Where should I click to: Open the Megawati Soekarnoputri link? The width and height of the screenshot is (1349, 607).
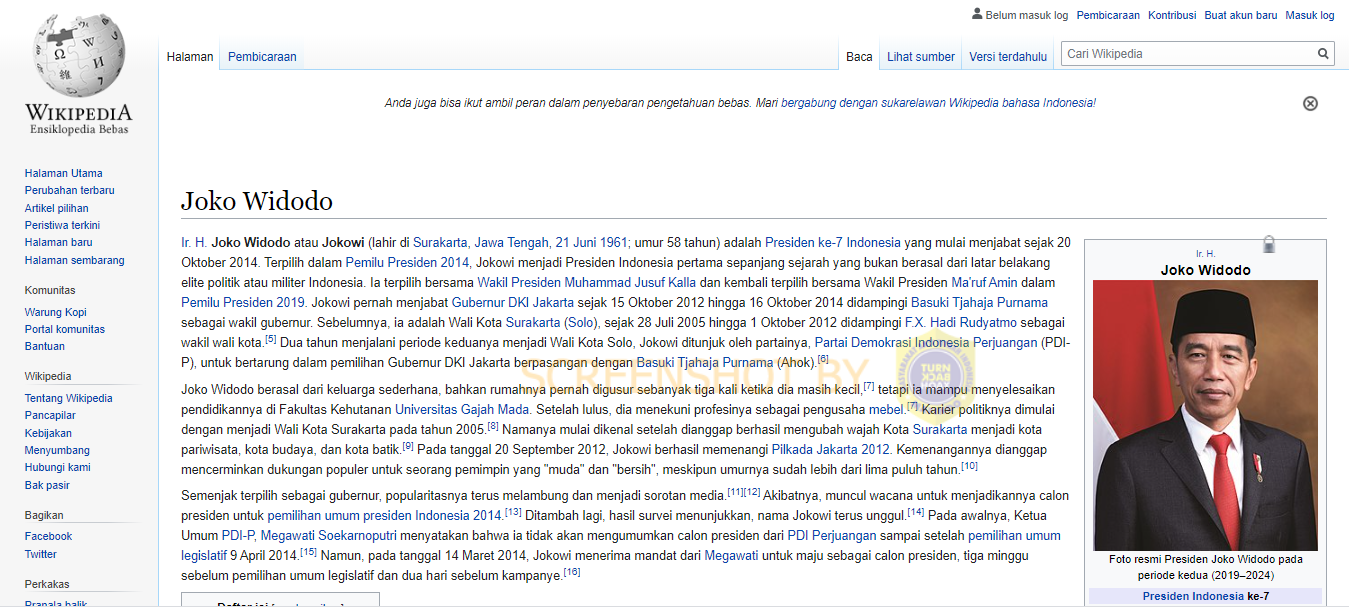[x=331, y=535]
